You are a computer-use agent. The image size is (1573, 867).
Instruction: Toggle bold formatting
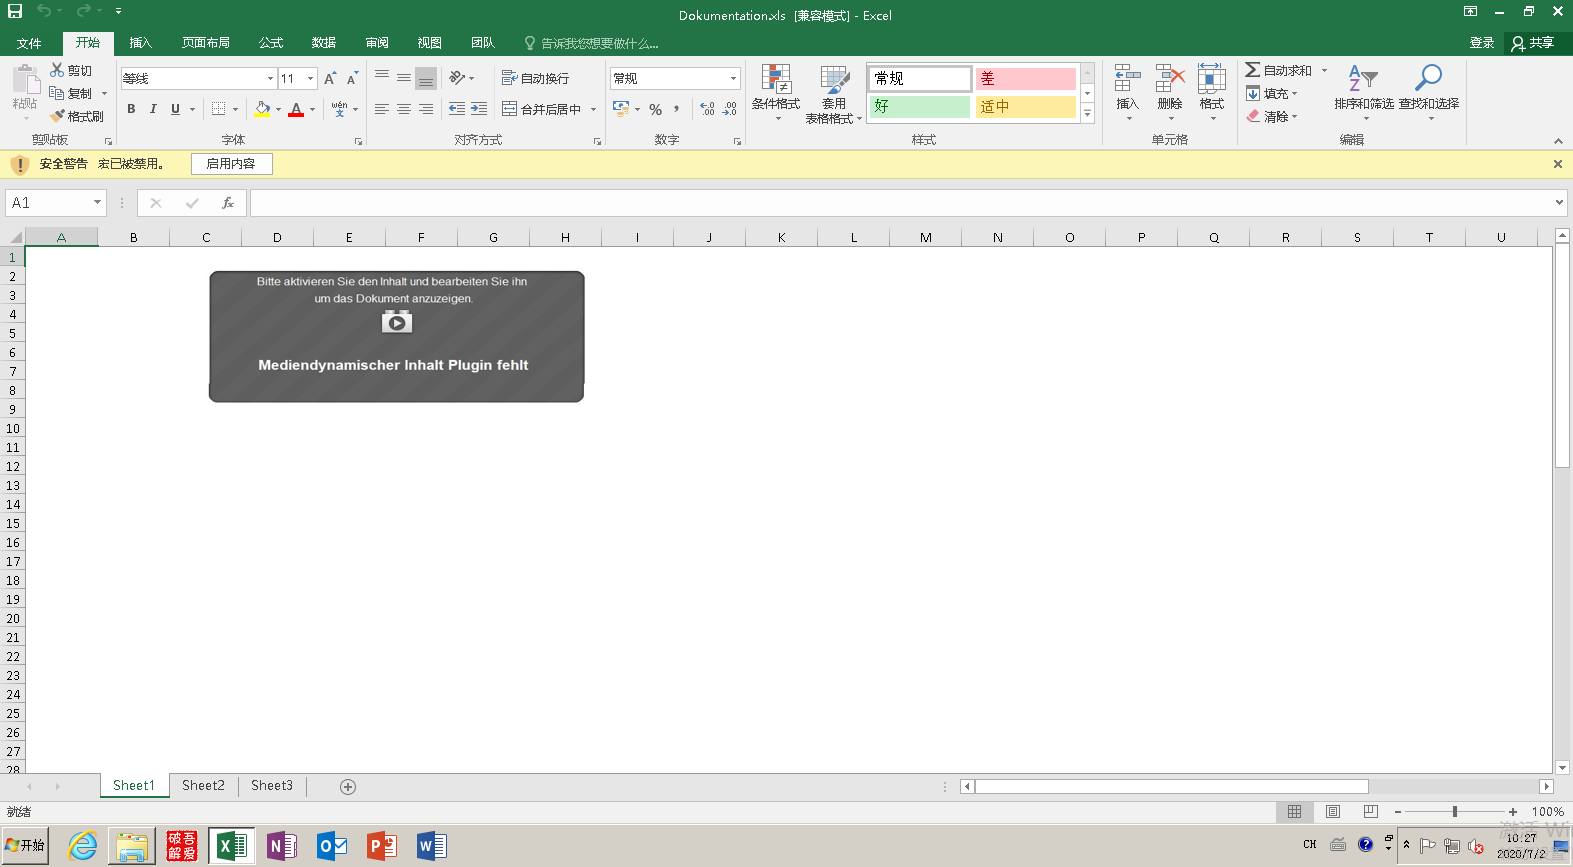click(131, 109)
